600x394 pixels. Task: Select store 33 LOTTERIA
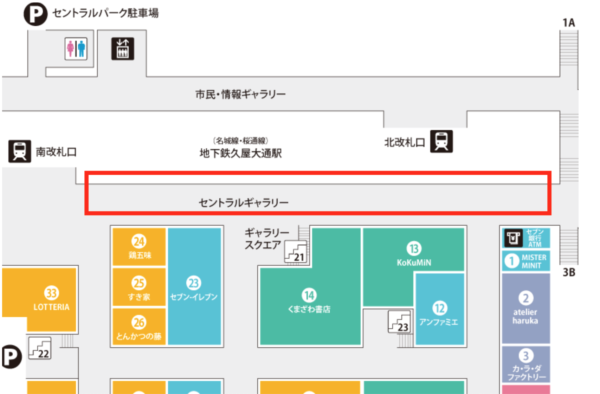51,300
